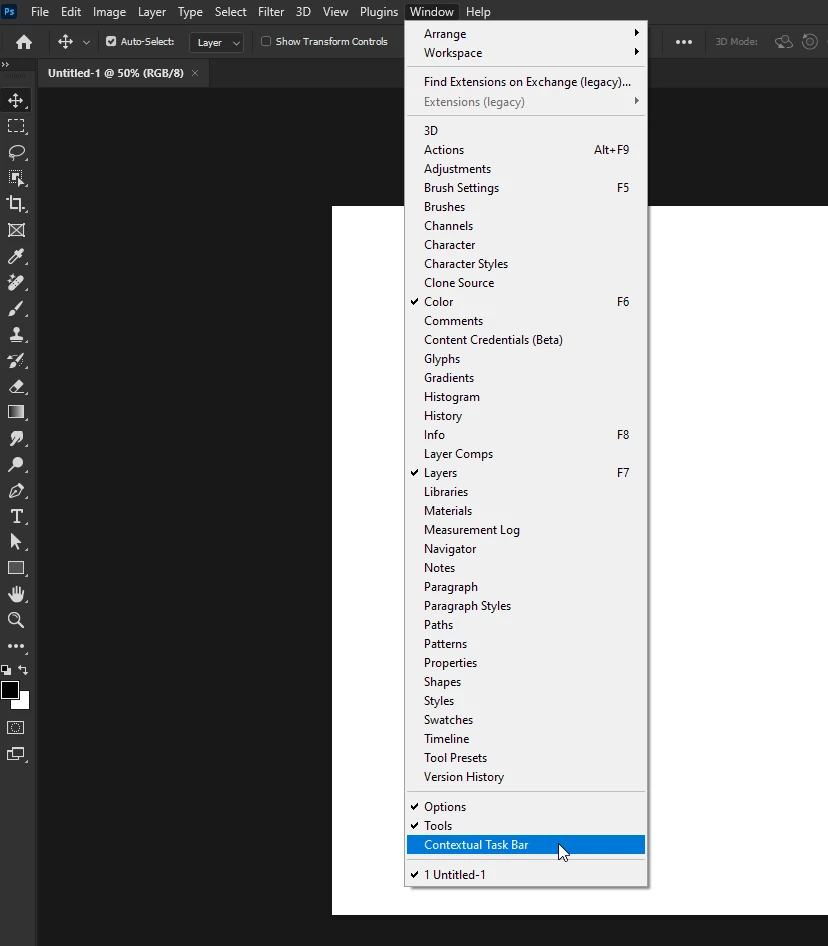828x946 pixels.
Task: Open the Image menu
Action: point(109,12)
